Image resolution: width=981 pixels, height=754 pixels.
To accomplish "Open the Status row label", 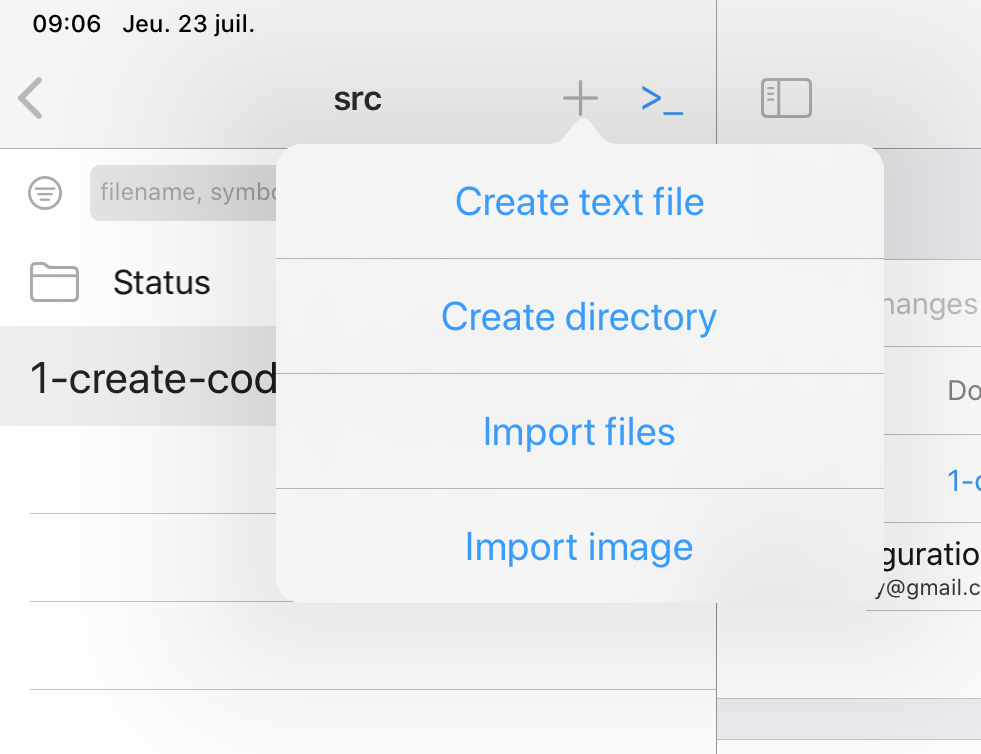I will click(161, 283).
